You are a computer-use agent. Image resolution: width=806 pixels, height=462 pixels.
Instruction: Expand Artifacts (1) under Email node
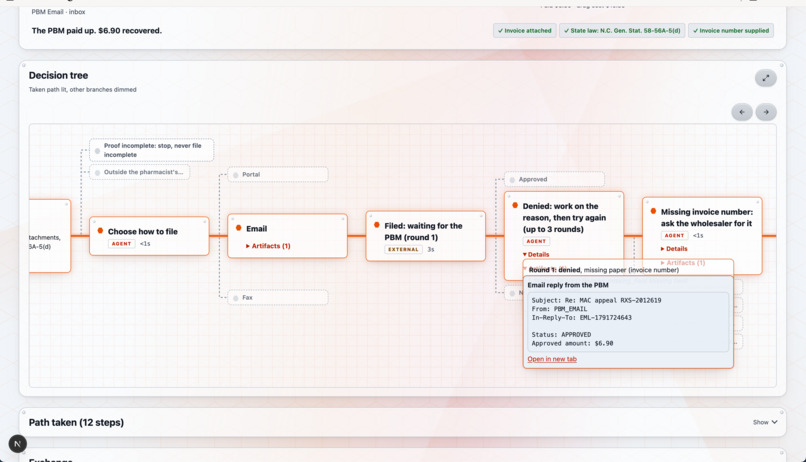[x=268, y=246]
